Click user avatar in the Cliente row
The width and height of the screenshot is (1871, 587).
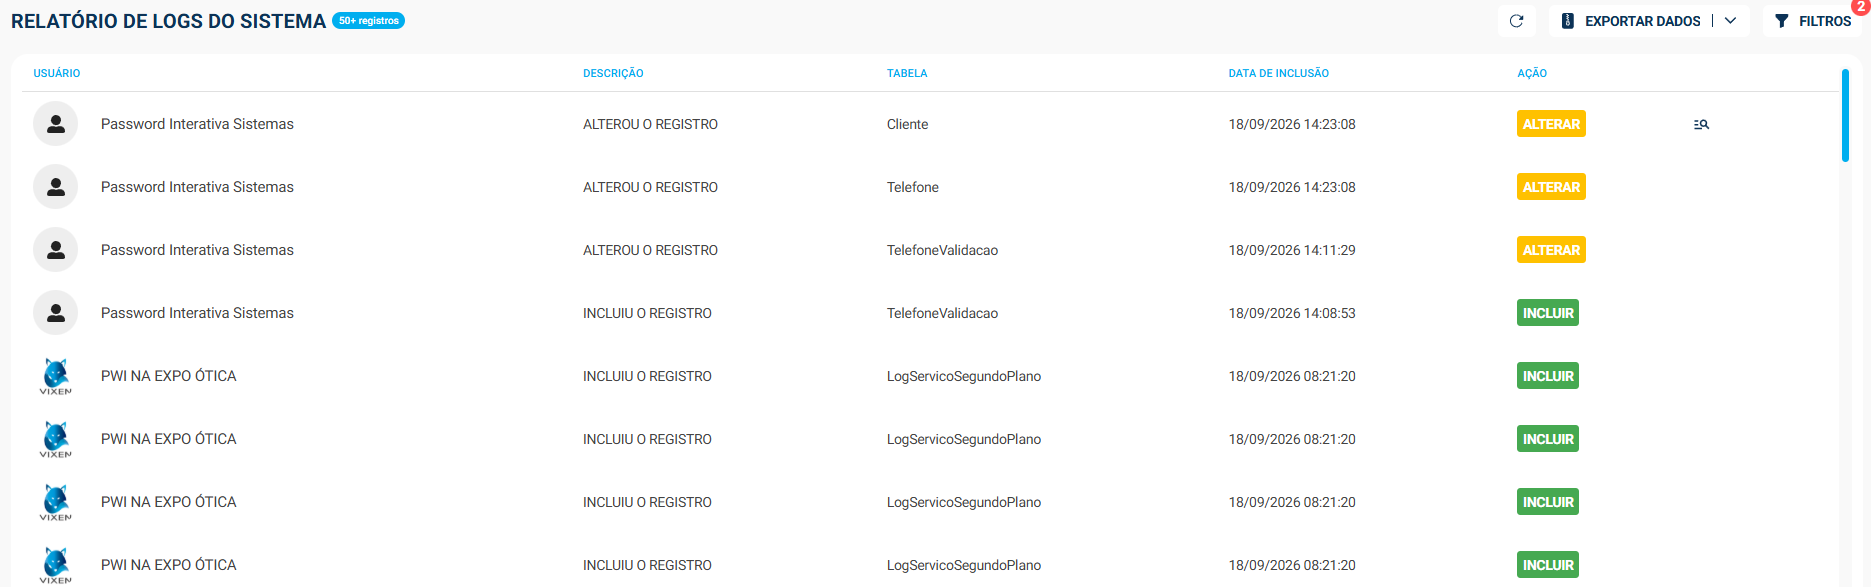pyautogui.click(x=56, y=124)
